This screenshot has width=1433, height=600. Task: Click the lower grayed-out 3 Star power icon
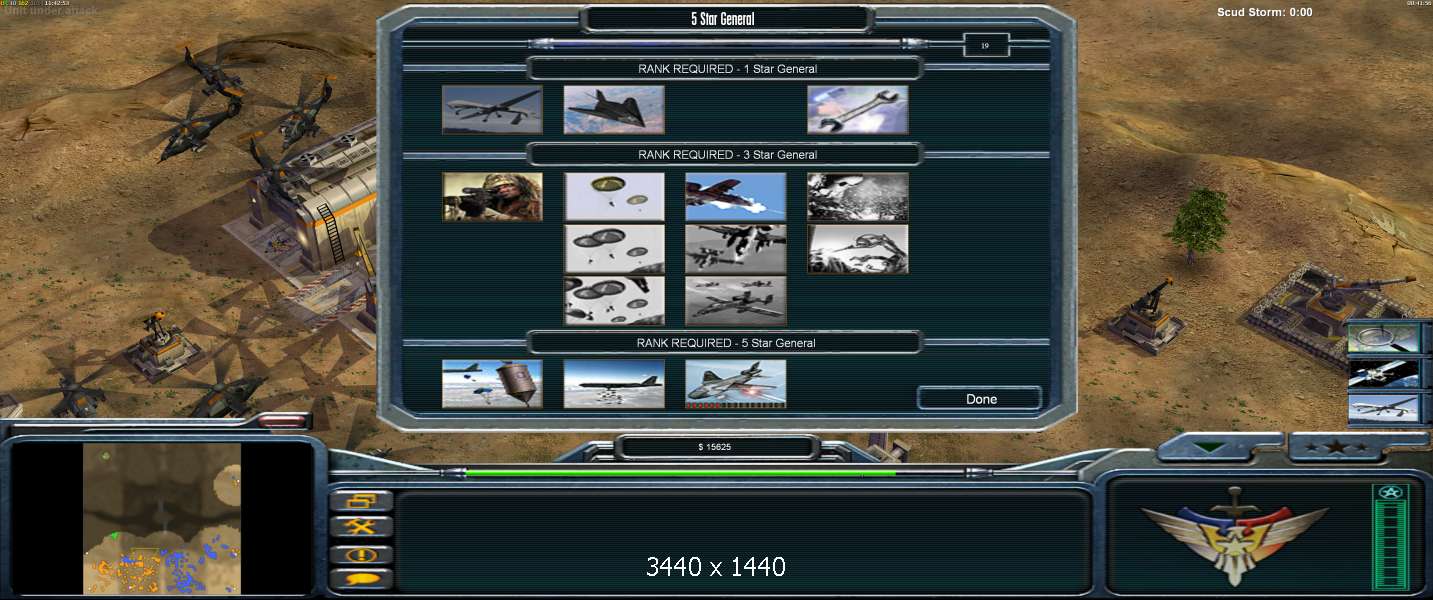click(x=858, y=249)
